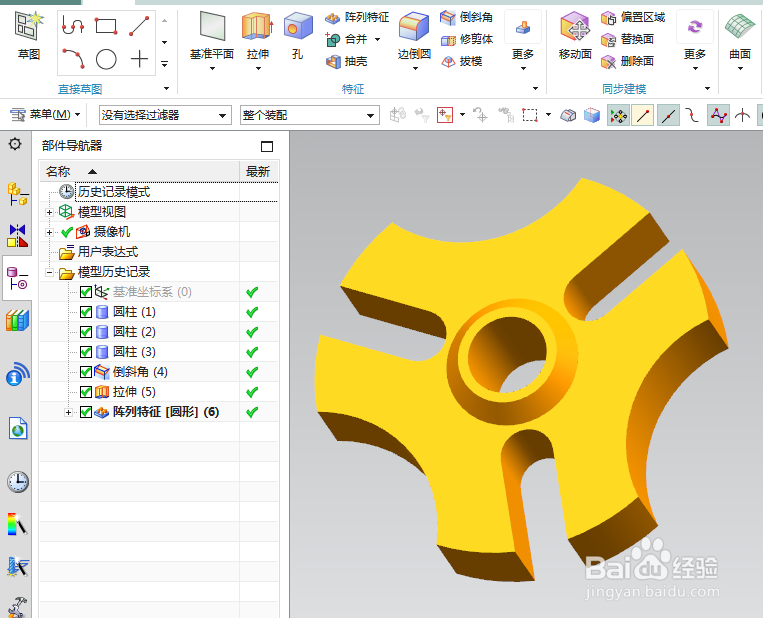The height and width of the screenshot is (618, 763).
Task: Open the 基准平面 dropdown arrow
Action: (x=212, y=68)
